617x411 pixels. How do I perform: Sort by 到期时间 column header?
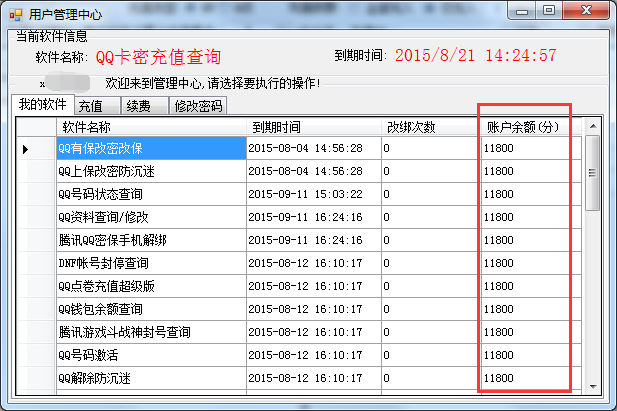tap(314, 127)
